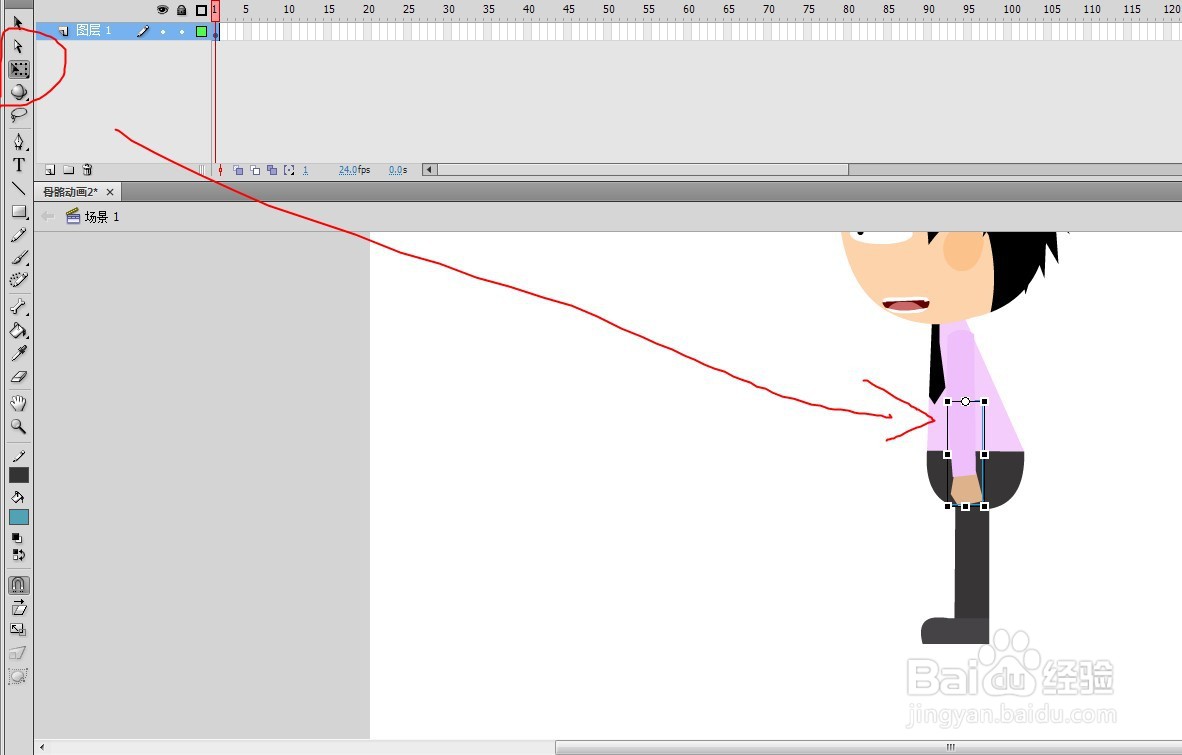Toggle lock for all layers
Screen dimensions: 1182x755
[182, 10]
